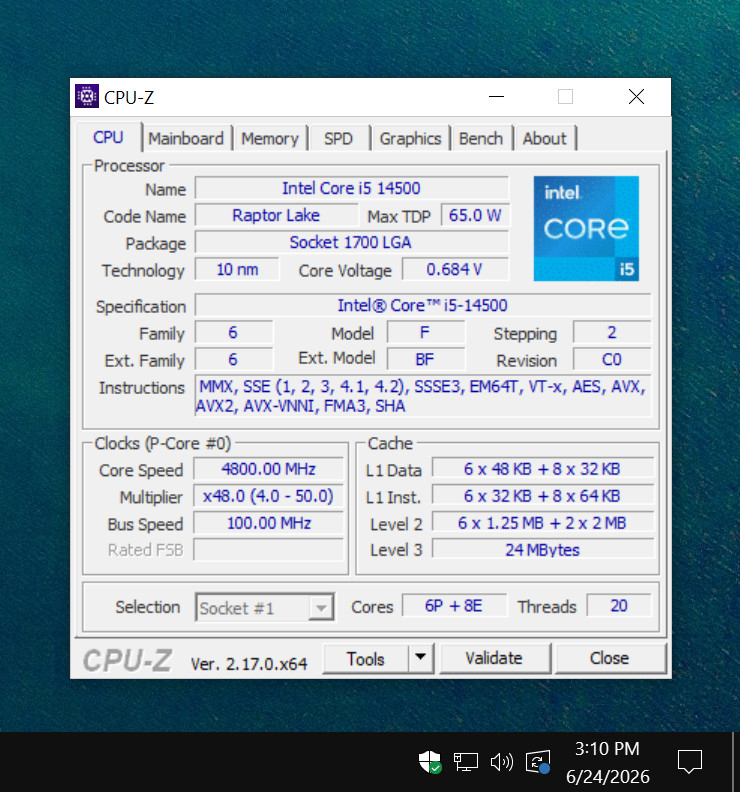The image size is (740, 792).
Task: Open the notification center icon
Action: click(x=689, y=761)
